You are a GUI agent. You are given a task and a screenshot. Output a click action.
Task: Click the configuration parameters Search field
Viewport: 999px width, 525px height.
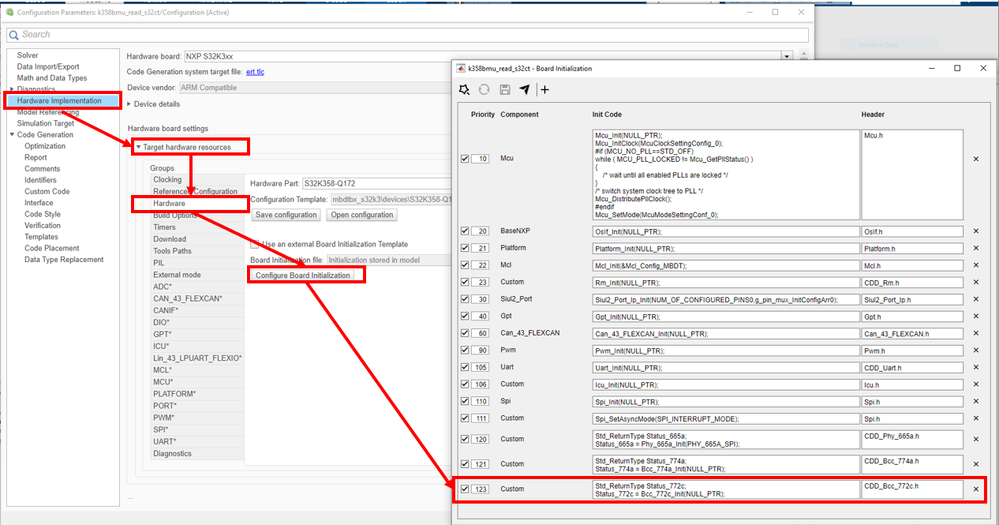(408, 35)
